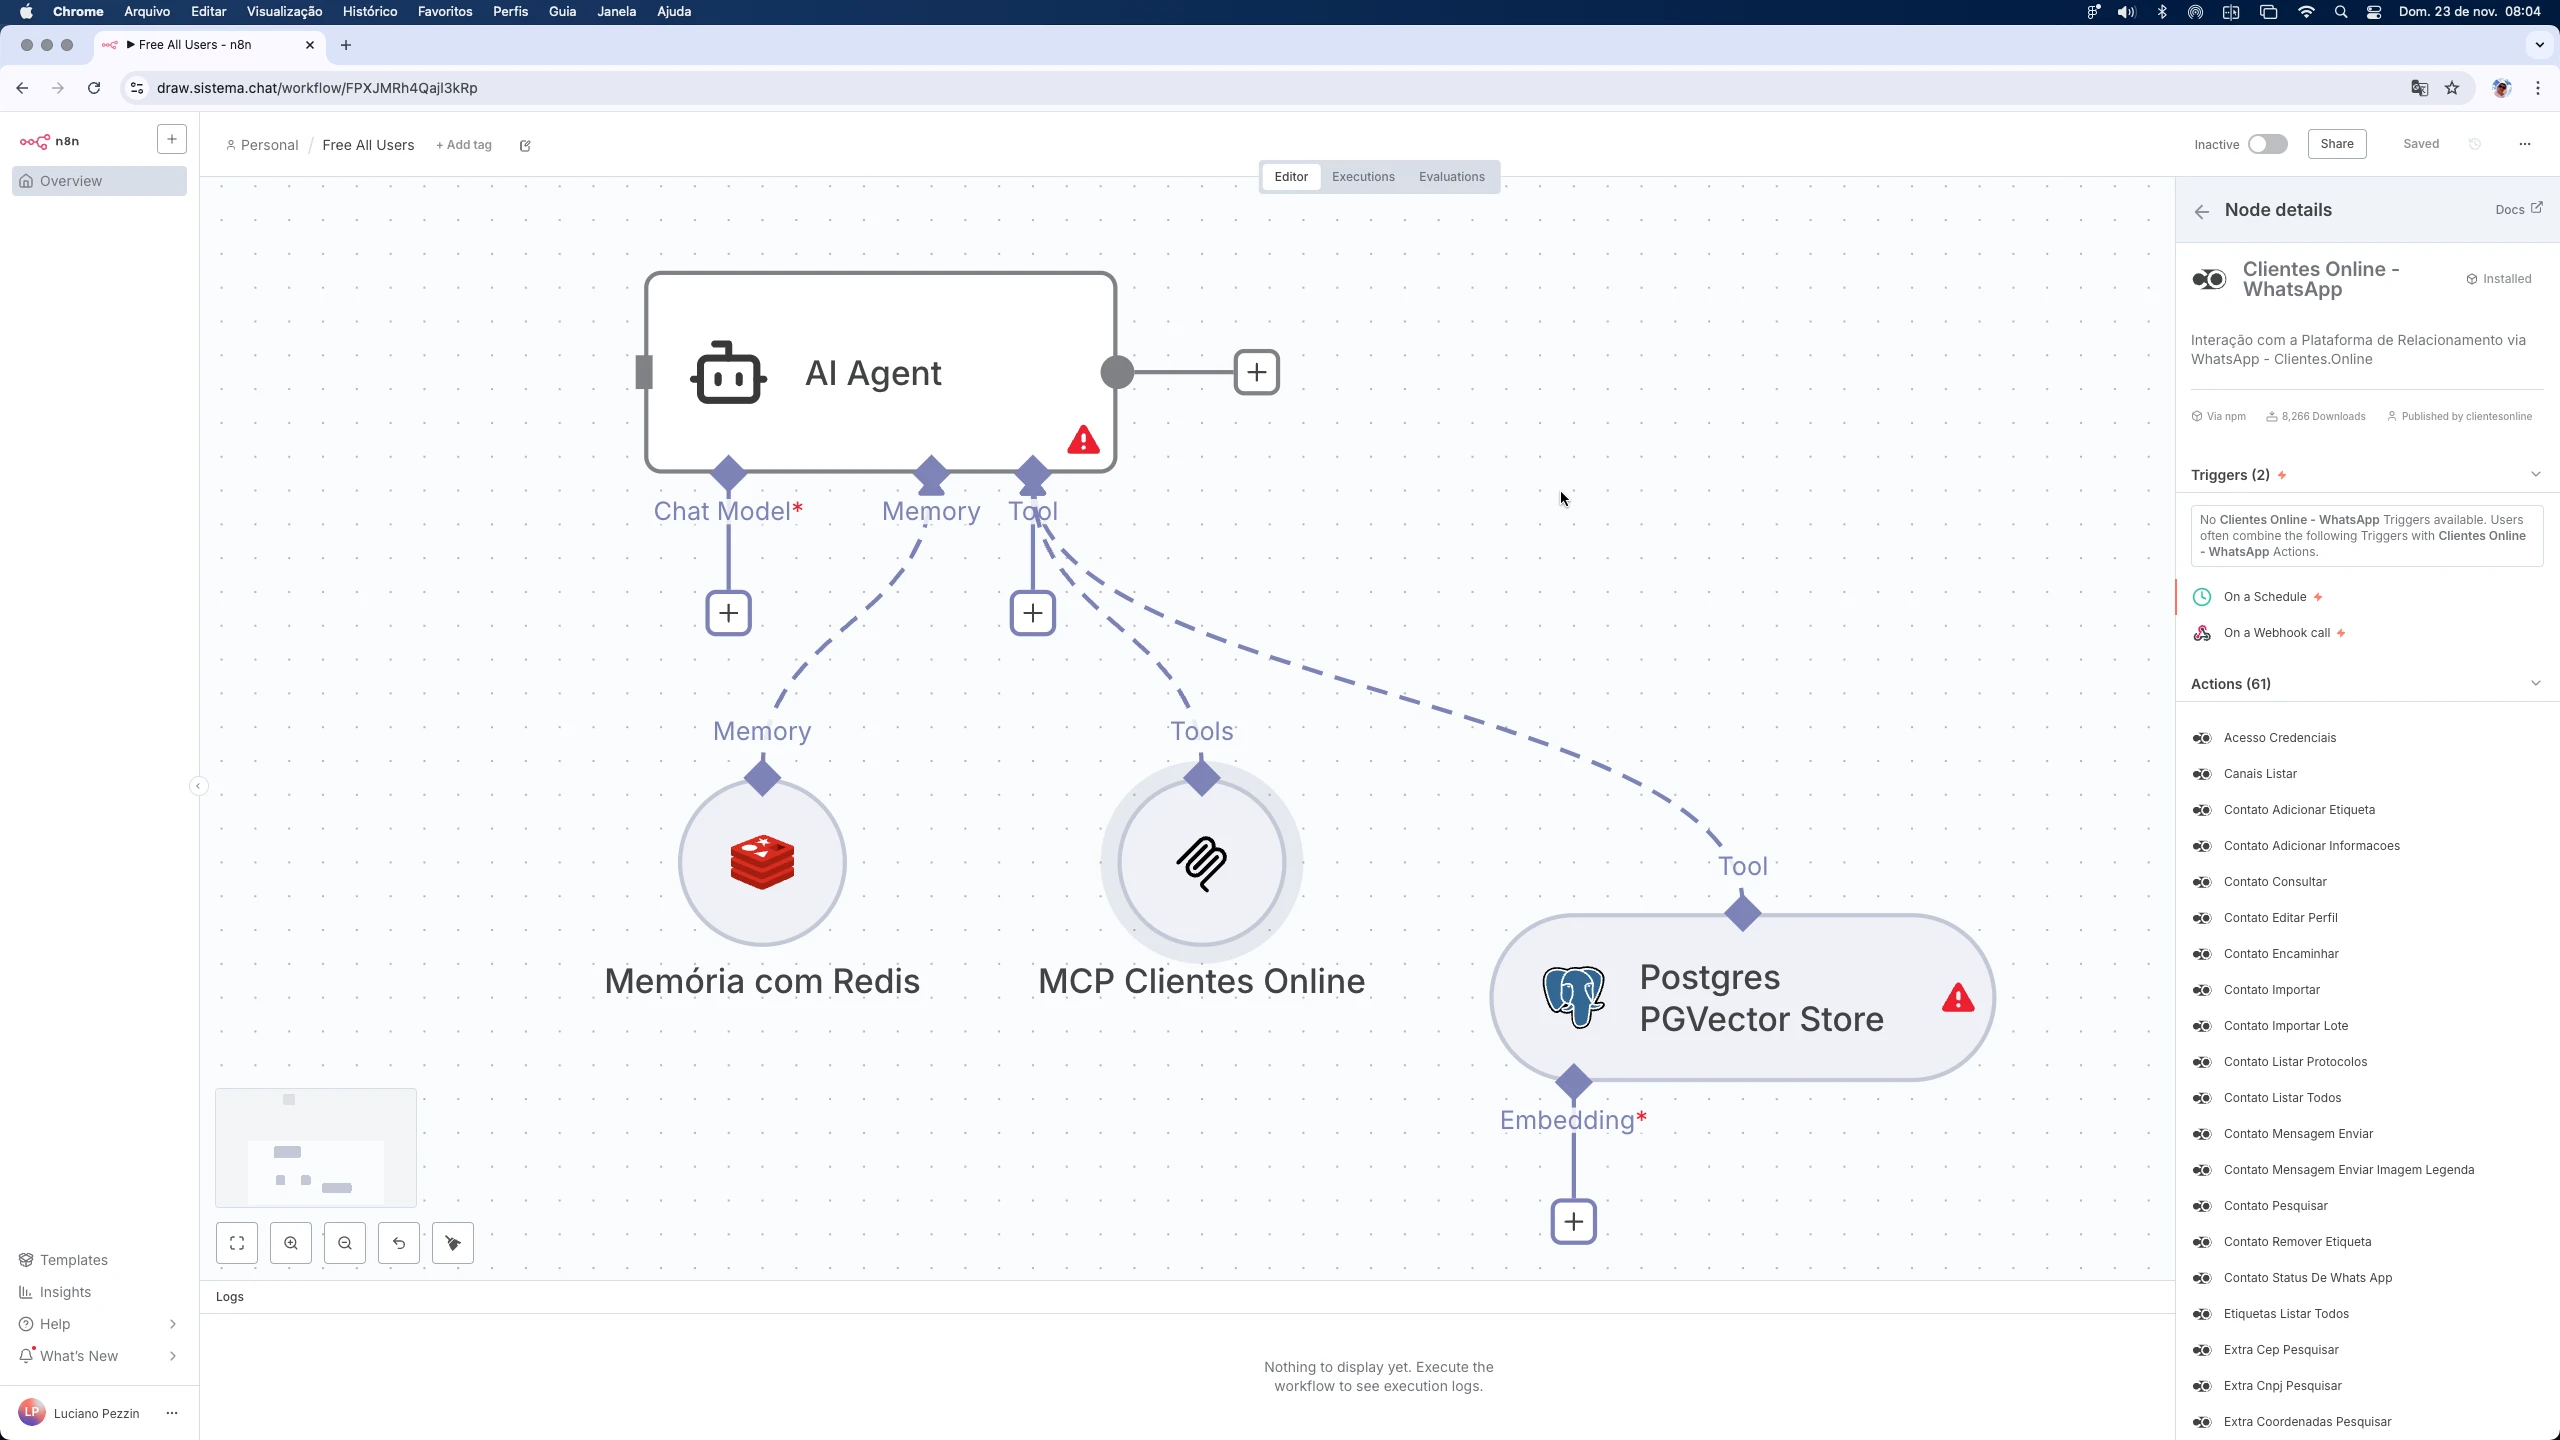The width and height of the screenshot is (2560, 1440).
Task: Open Templates in the sidebar
Action: tap(99, 1260)
